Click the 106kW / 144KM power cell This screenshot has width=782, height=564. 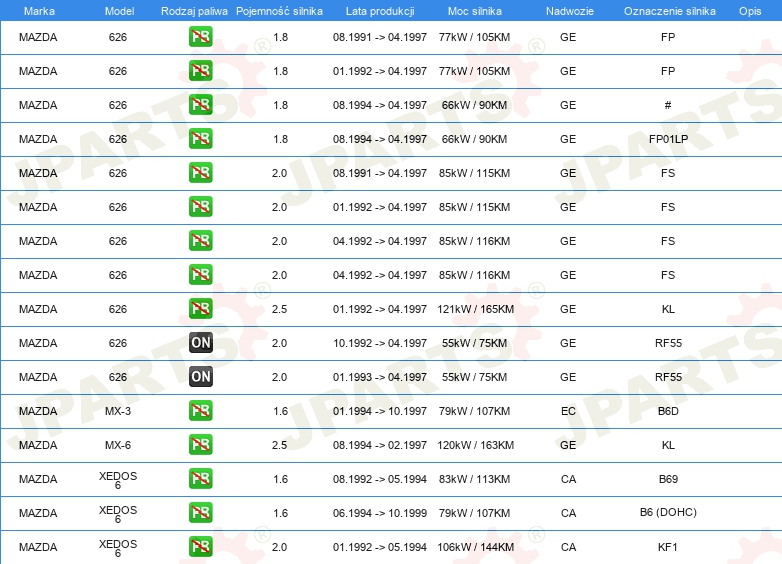475,547
